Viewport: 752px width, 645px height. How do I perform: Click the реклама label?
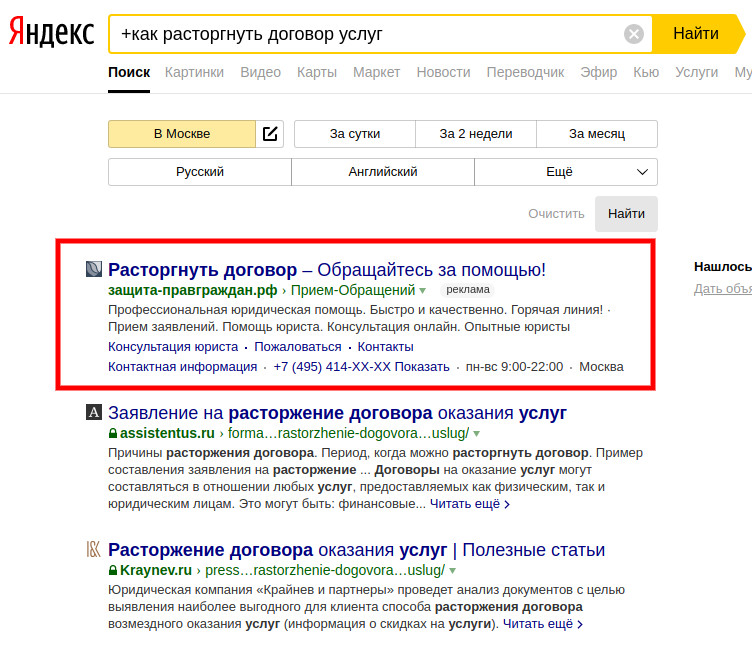tap(468, 290)
